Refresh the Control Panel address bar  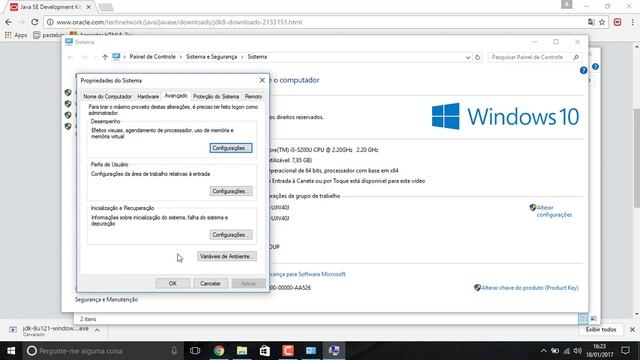(477, 57)
